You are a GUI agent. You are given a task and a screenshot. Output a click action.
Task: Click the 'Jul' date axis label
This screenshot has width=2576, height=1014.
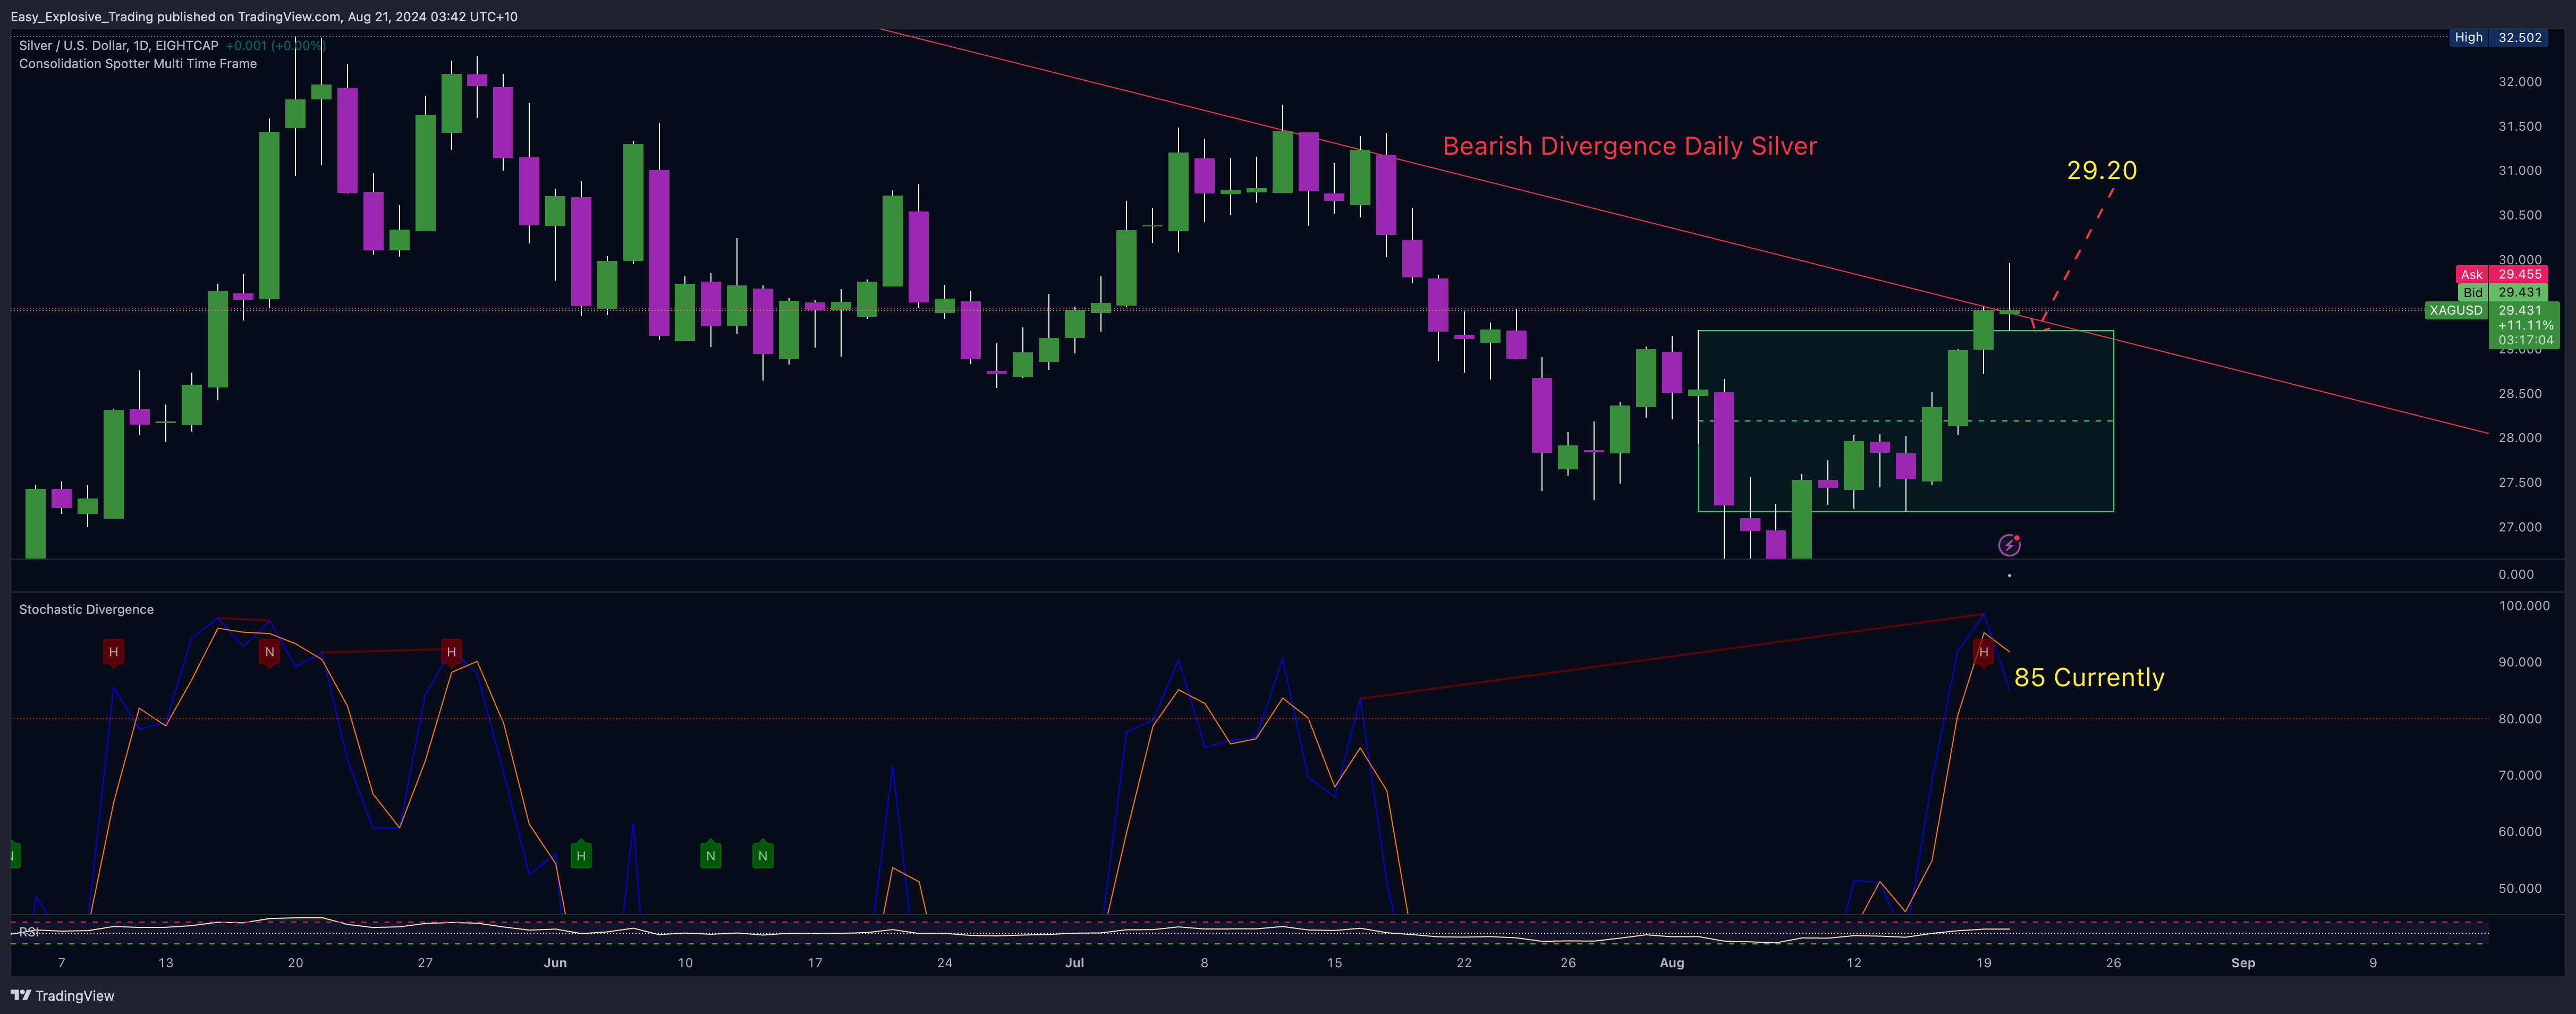[1074, 963]
